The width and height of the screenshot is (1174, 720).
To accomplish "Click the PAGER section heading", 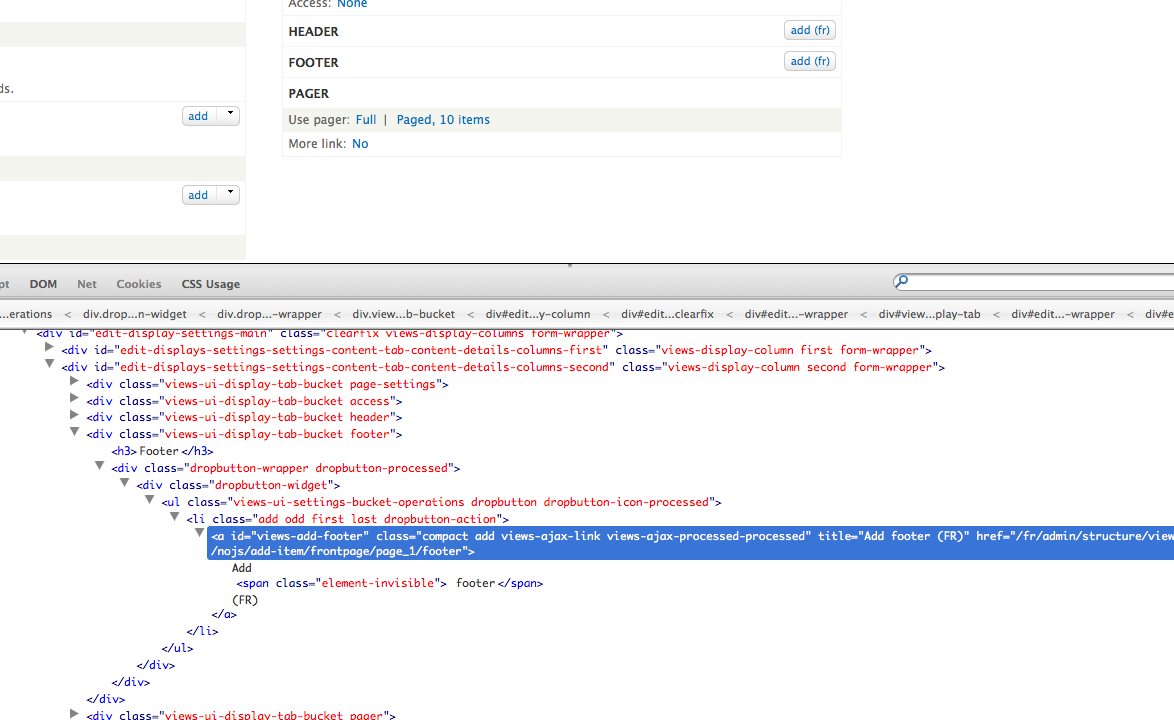I will coord(308,94).
